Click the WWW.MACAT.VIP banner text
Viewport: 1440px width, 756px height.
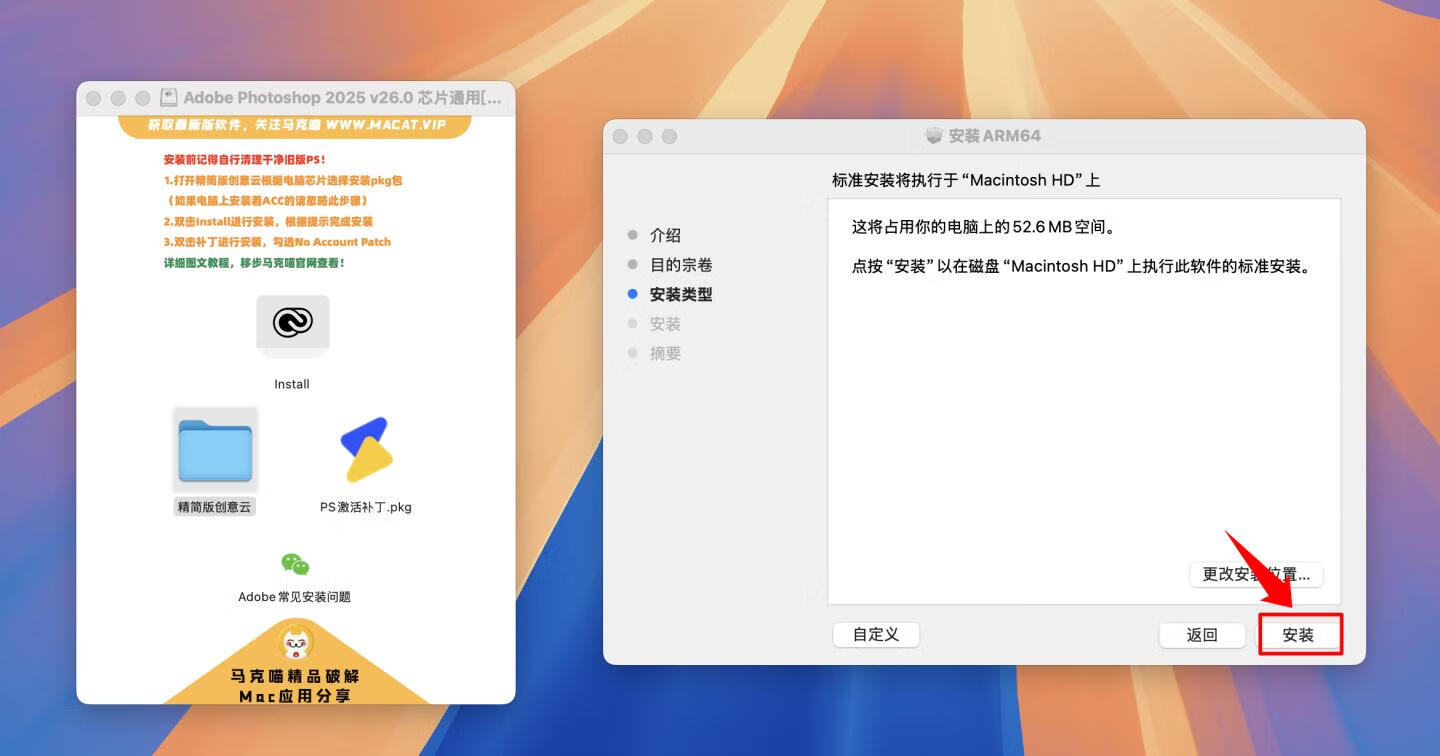pos(384,126)
